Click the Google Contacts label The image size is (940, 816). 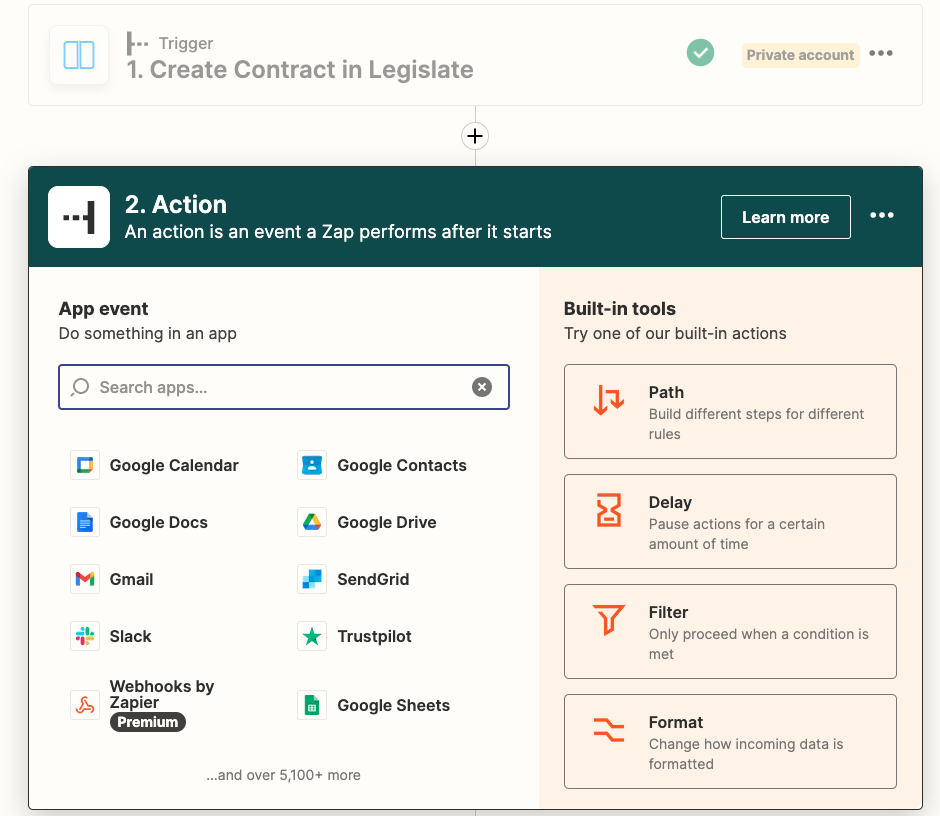[402, 465]
